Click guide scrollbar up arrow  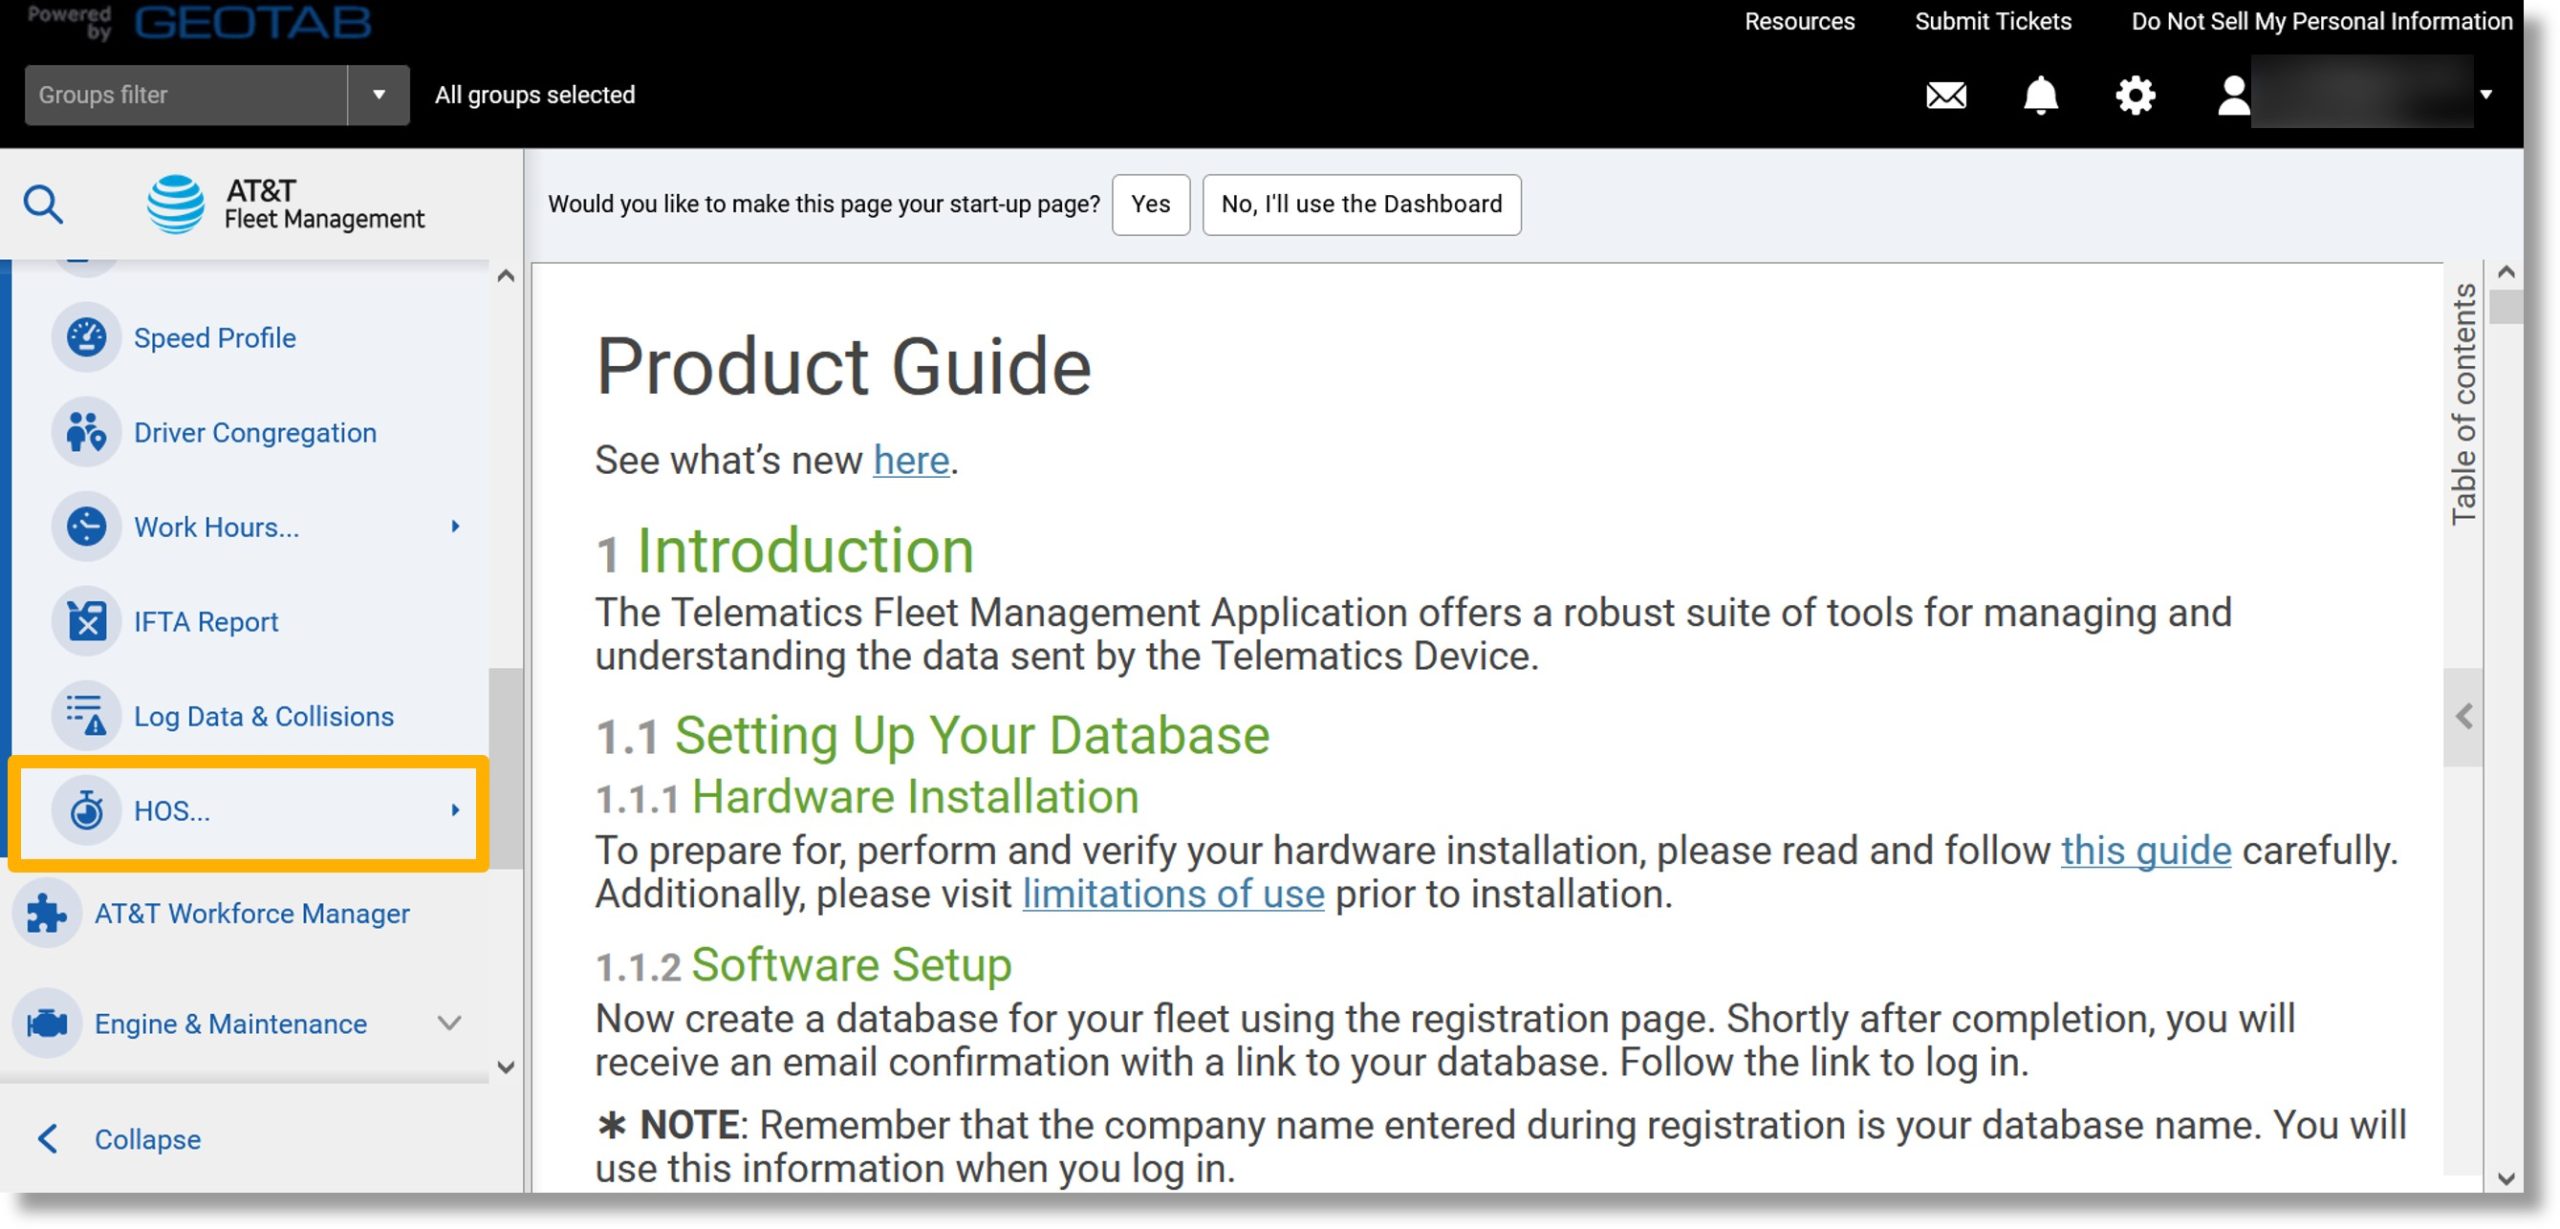pyautogui.click(x=2506, y=272)
